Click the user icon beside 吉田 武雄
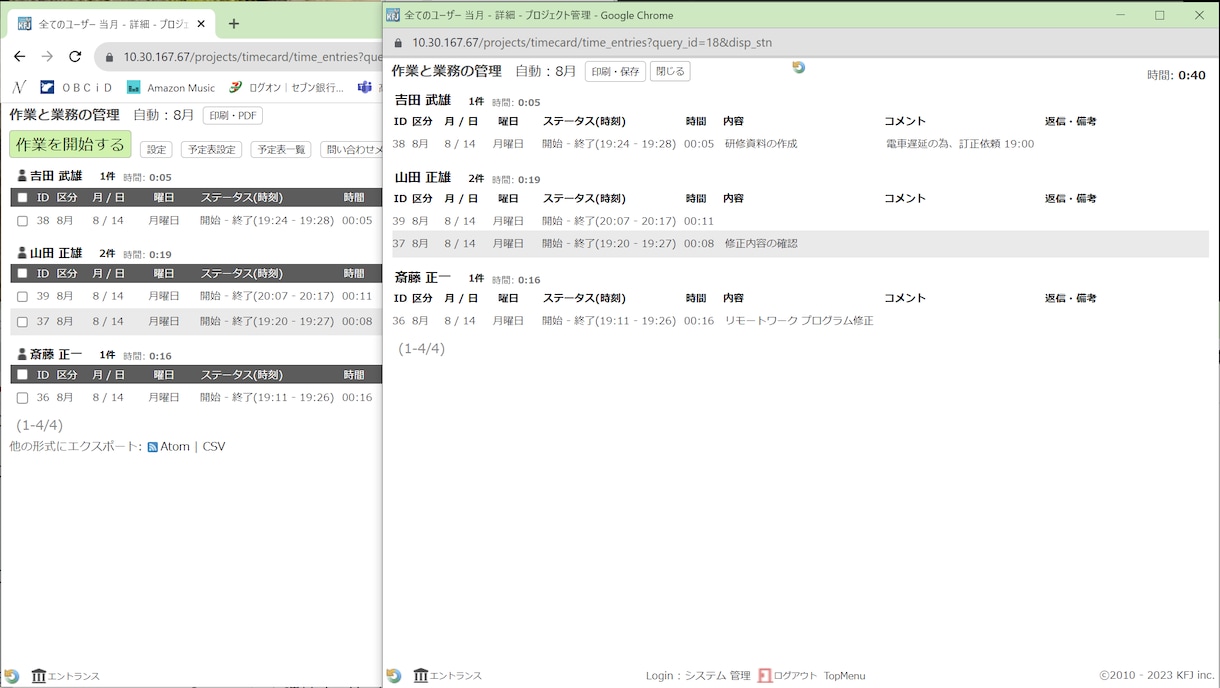The width and height of the screenshot is (1220, 688). point(22,176)
